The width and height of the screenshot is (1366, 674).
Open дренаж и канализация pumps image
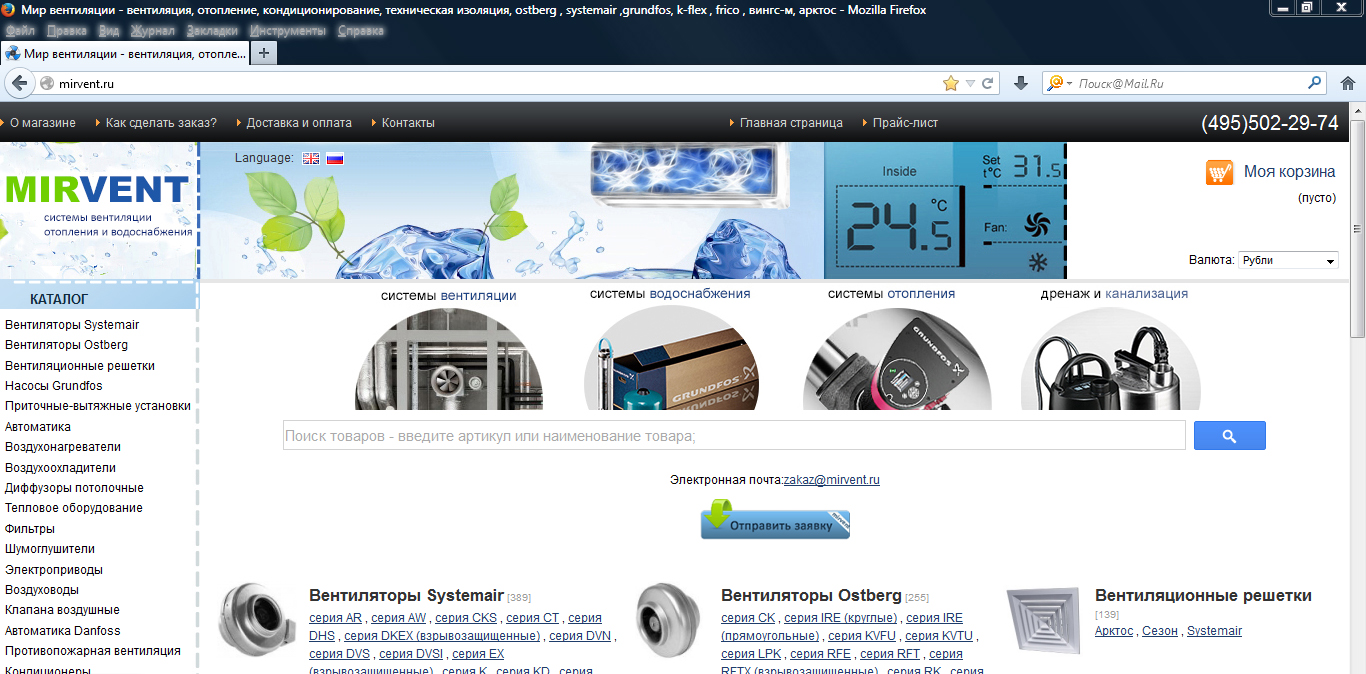pos(1110,358)
